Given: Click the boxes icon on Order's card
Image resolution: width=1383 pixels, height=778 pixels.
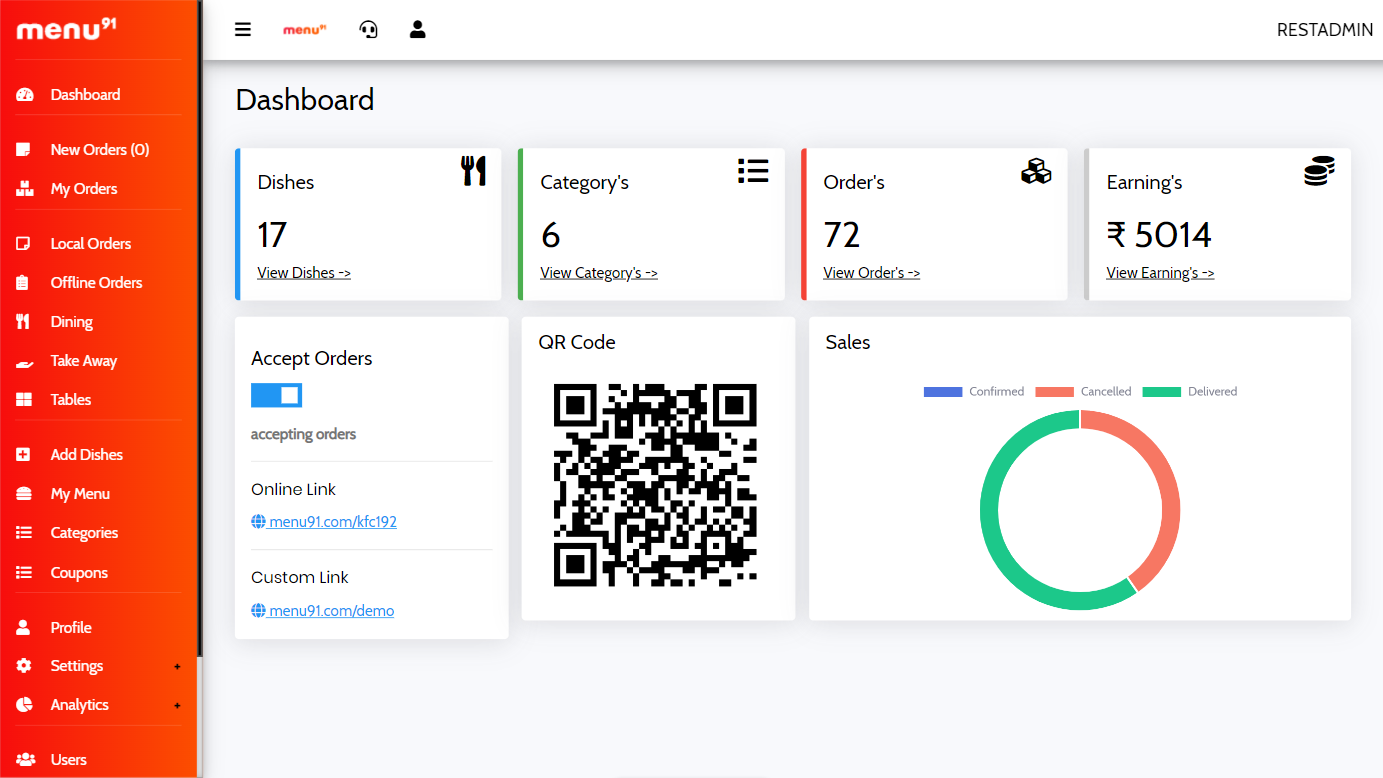Looking at the screenshot, I should click(1036, 171).
